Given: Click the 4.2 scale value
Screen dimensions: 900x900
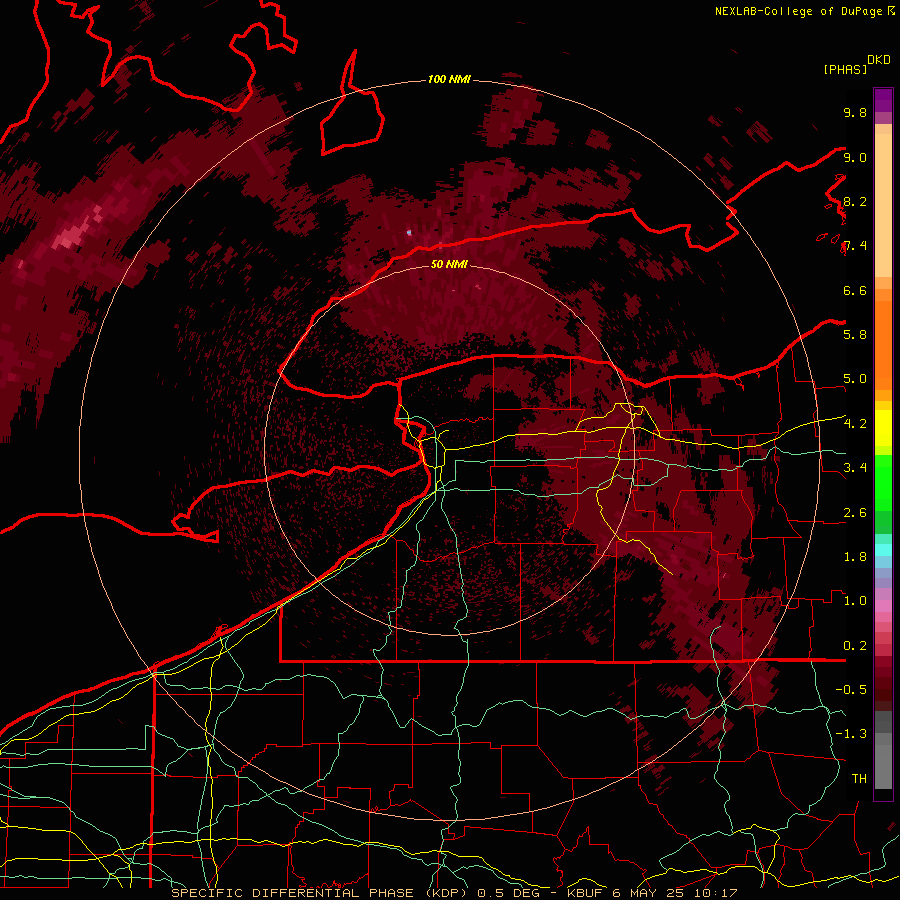Looking at the screenshot, I should (x=855, y=424).
